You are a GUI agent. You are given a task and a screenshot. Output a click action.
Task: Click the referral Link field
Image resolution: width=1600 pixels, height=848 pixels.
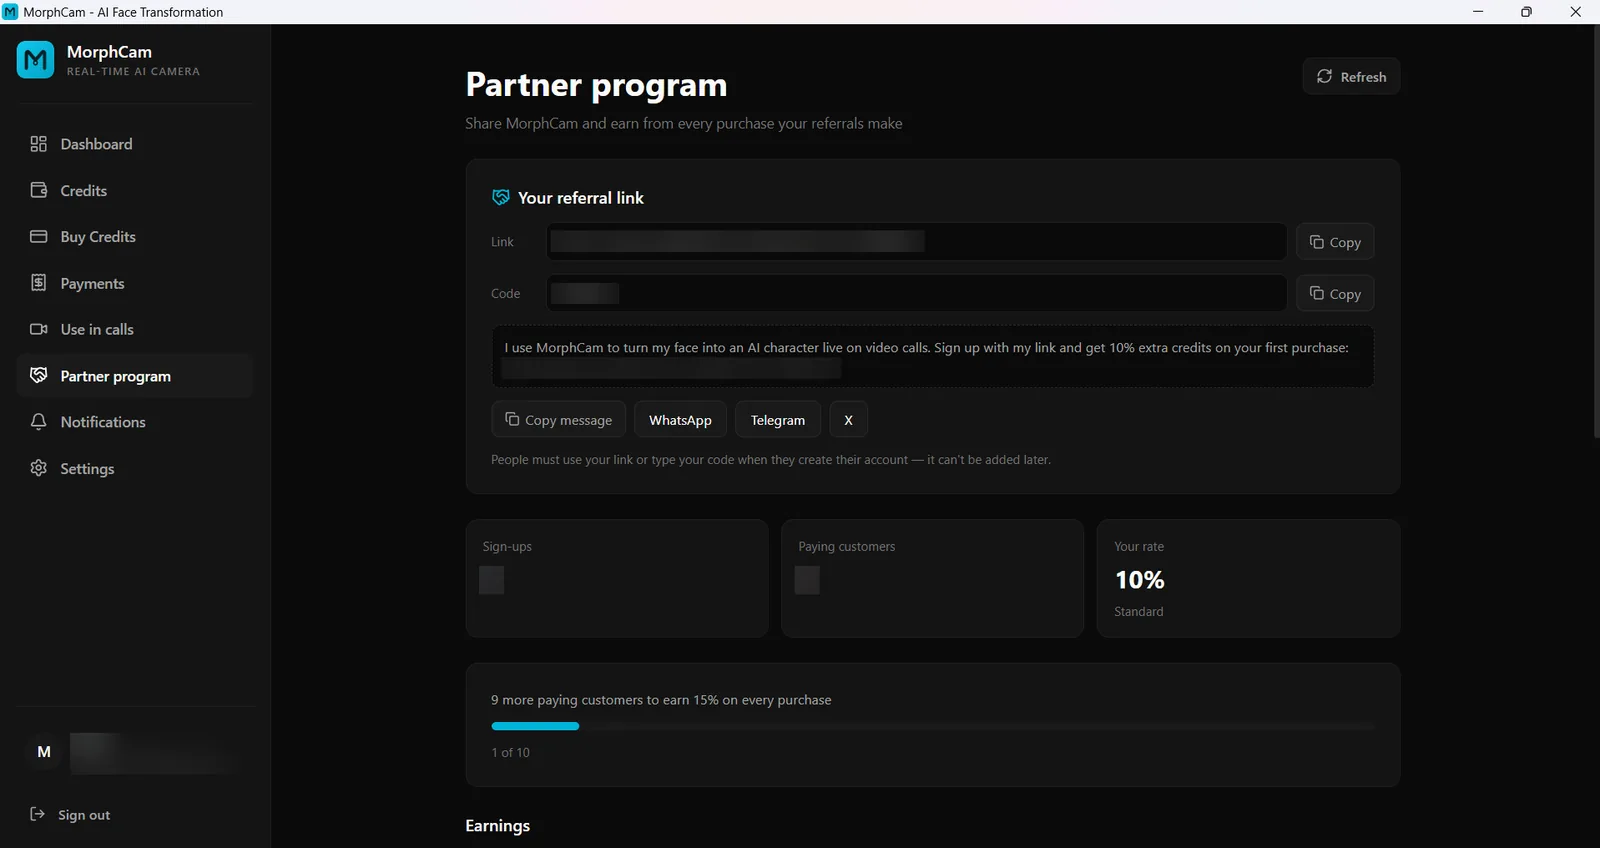(916, 242)
